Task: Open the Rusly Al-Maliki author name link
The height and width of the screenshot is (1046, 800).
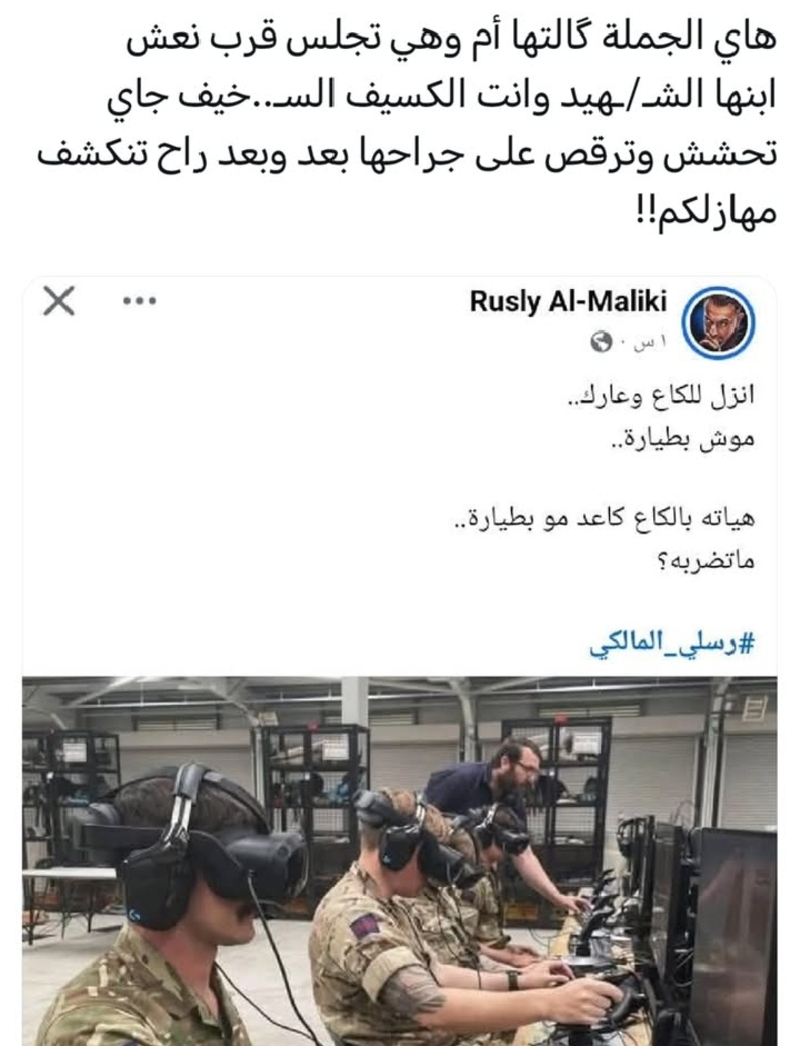Action: coord(568,302)
